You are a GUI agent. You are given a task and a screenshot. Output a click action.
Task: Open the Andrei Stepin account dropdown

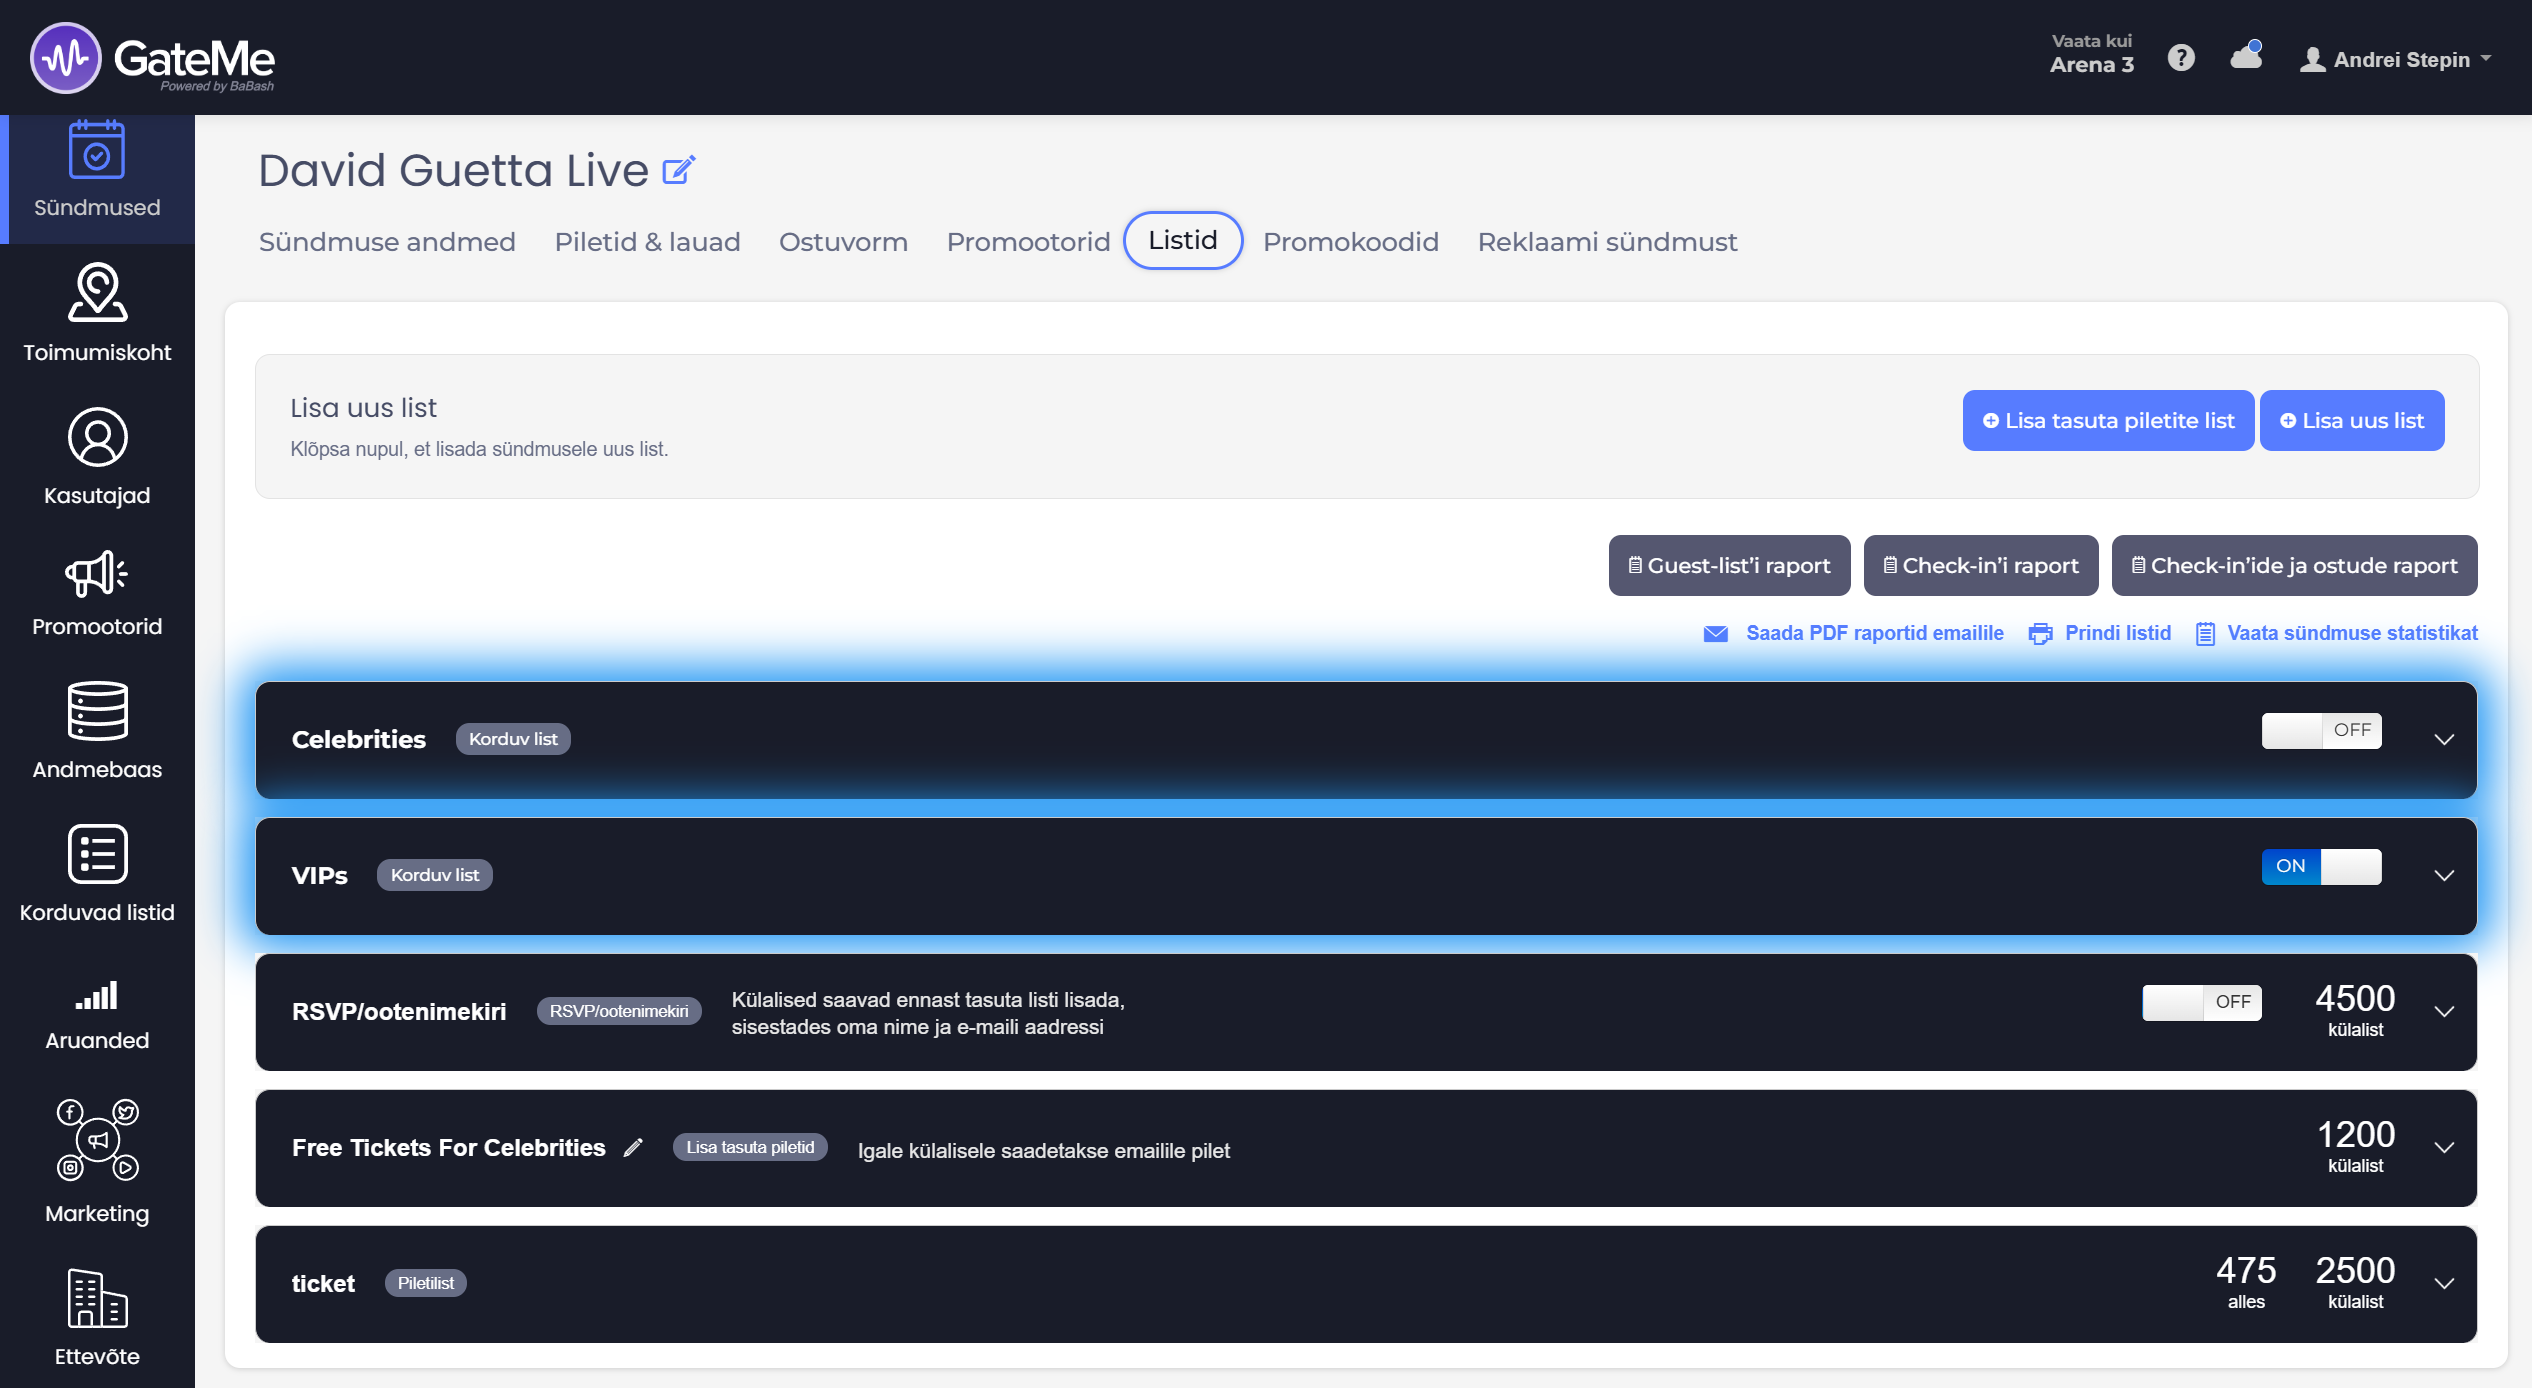pos(2396,60)
